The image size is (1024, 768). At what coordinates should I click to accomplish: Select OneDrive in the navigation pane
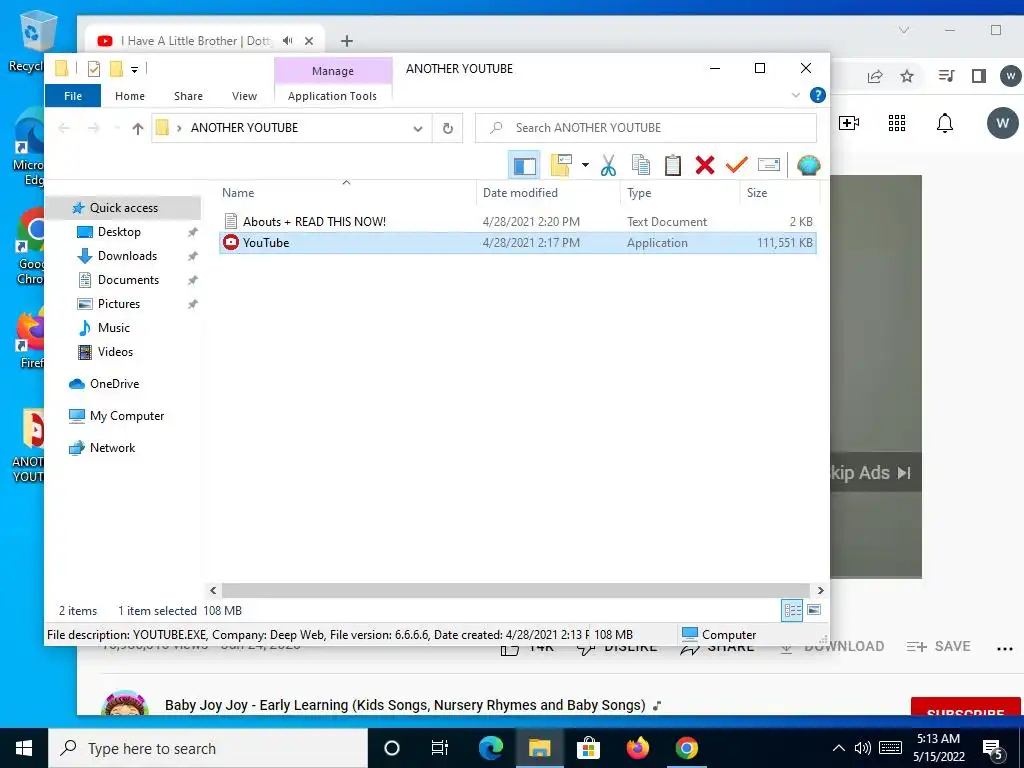114,384
